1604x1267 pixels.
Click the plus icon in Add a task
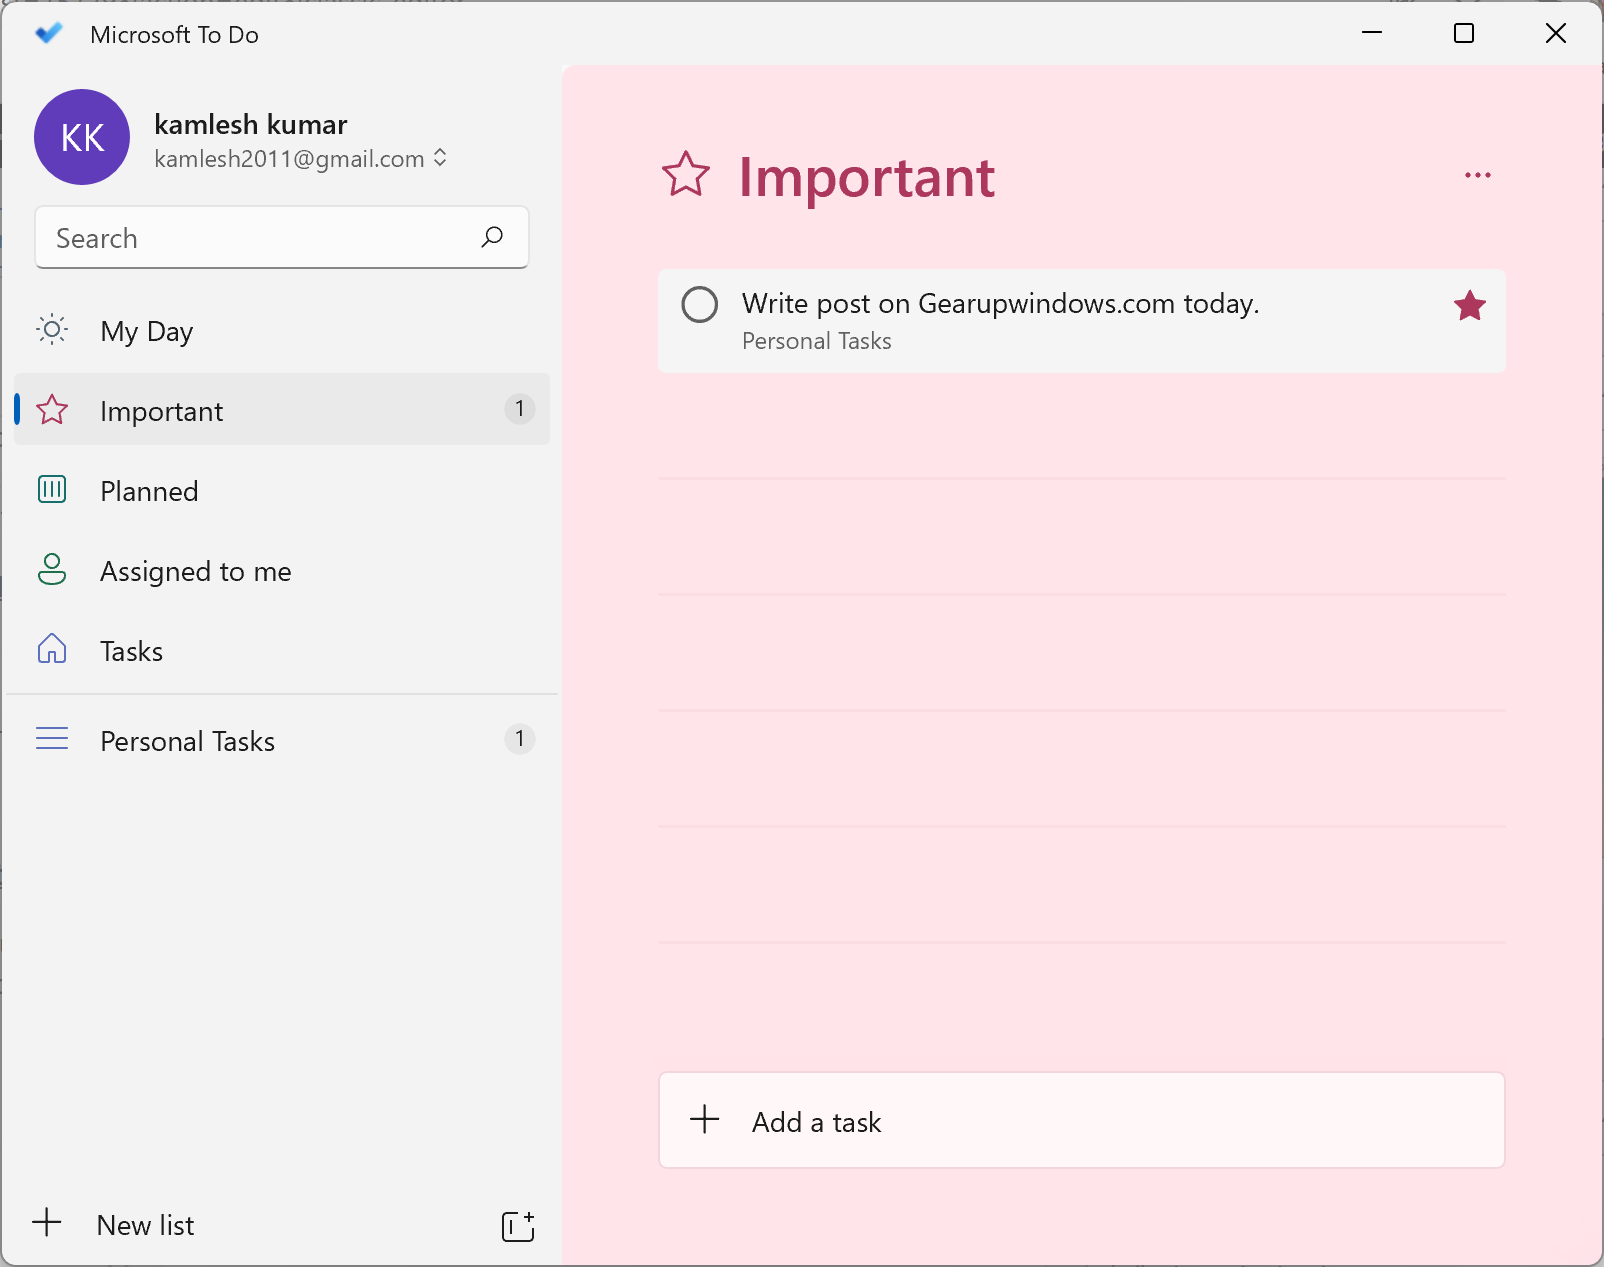point(705,1119)
